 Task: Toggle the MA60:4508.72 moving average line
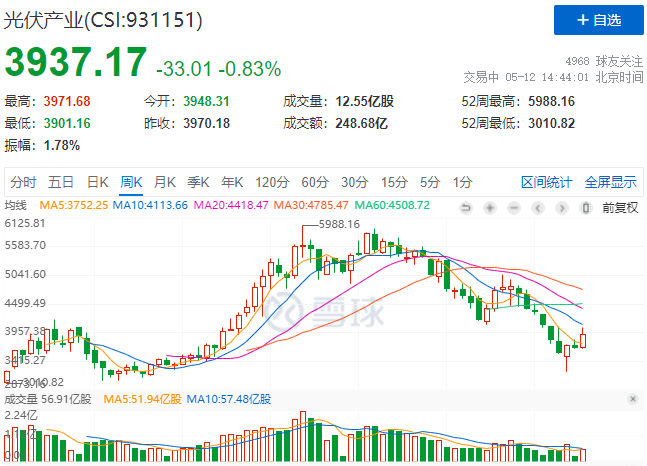click(388, 206)
